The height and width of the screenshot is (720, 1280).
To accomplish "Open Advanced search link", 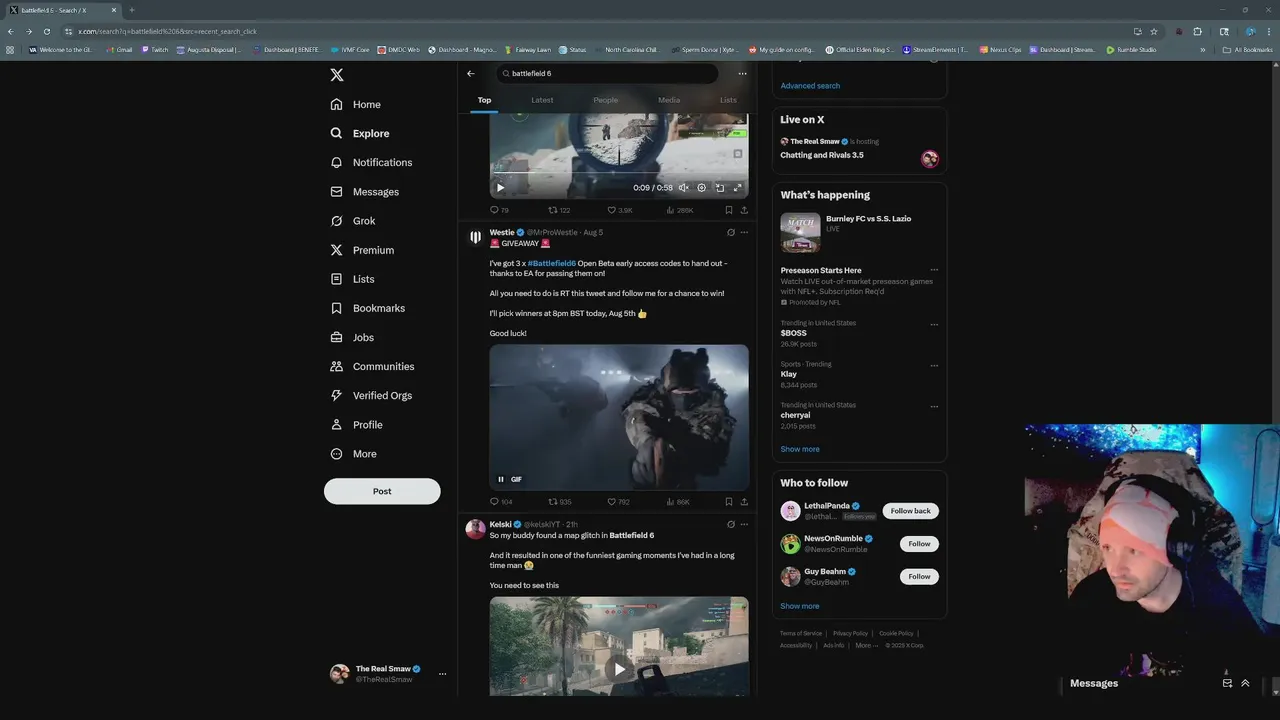I will [x=810, y=86].
